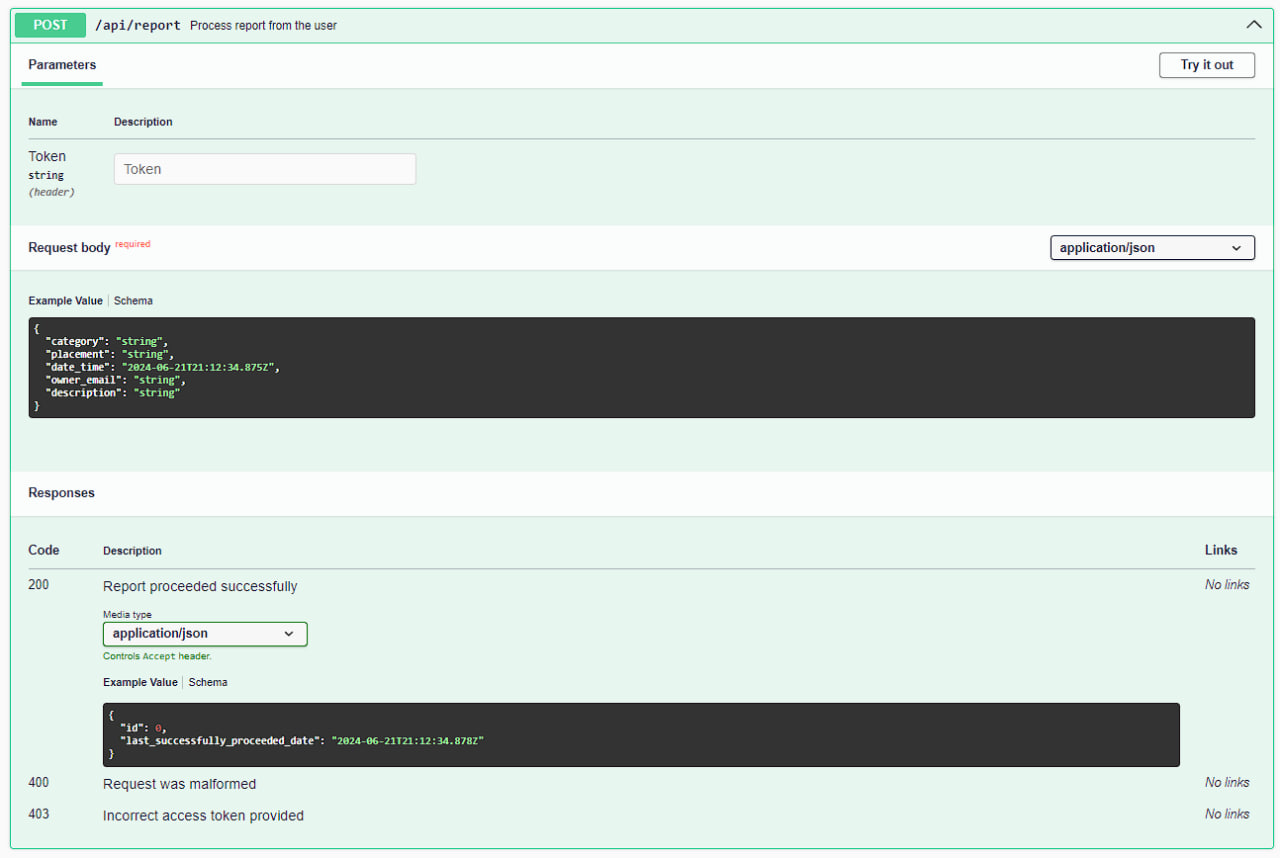Screen dimensions: 1280x858
Task: Click the 403 response code
Action: (38, 814)
